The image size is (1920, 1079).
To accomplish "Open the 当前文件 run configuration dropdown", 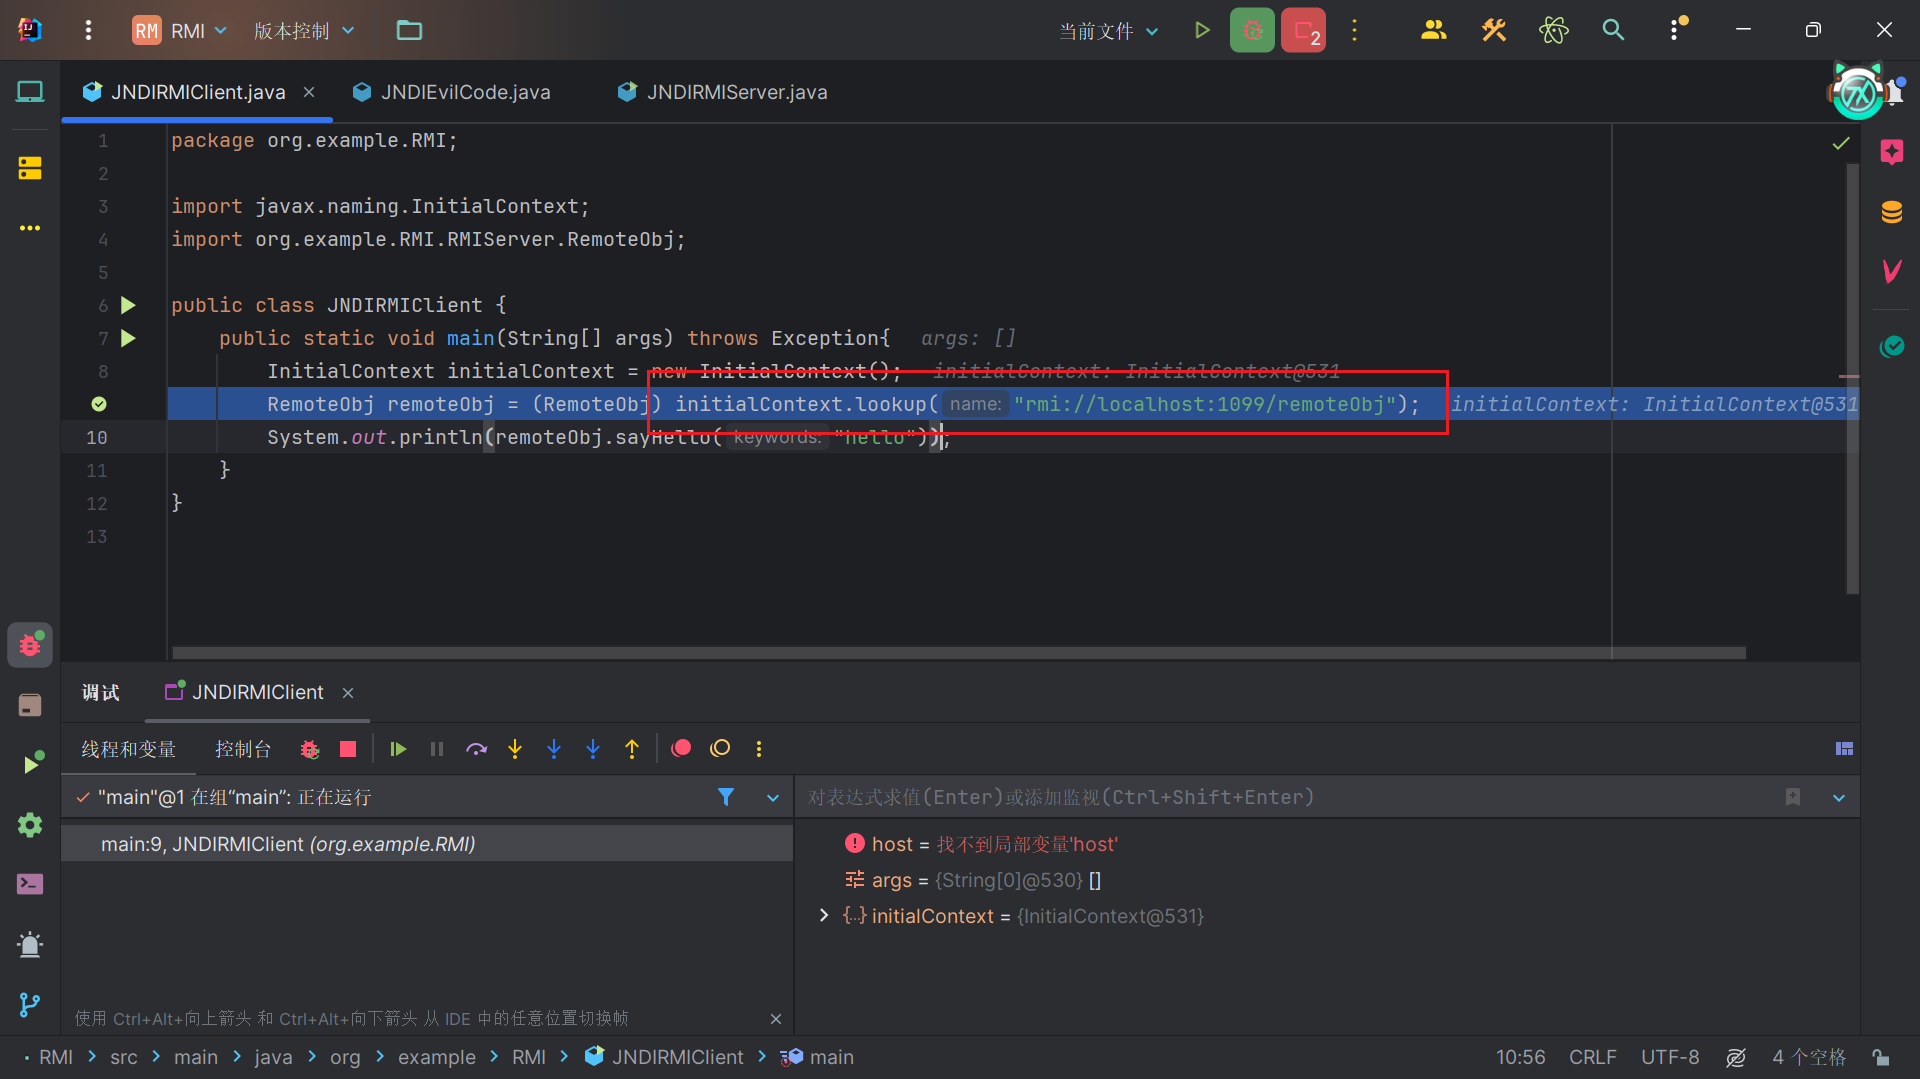I will (x=1109, y=31).
